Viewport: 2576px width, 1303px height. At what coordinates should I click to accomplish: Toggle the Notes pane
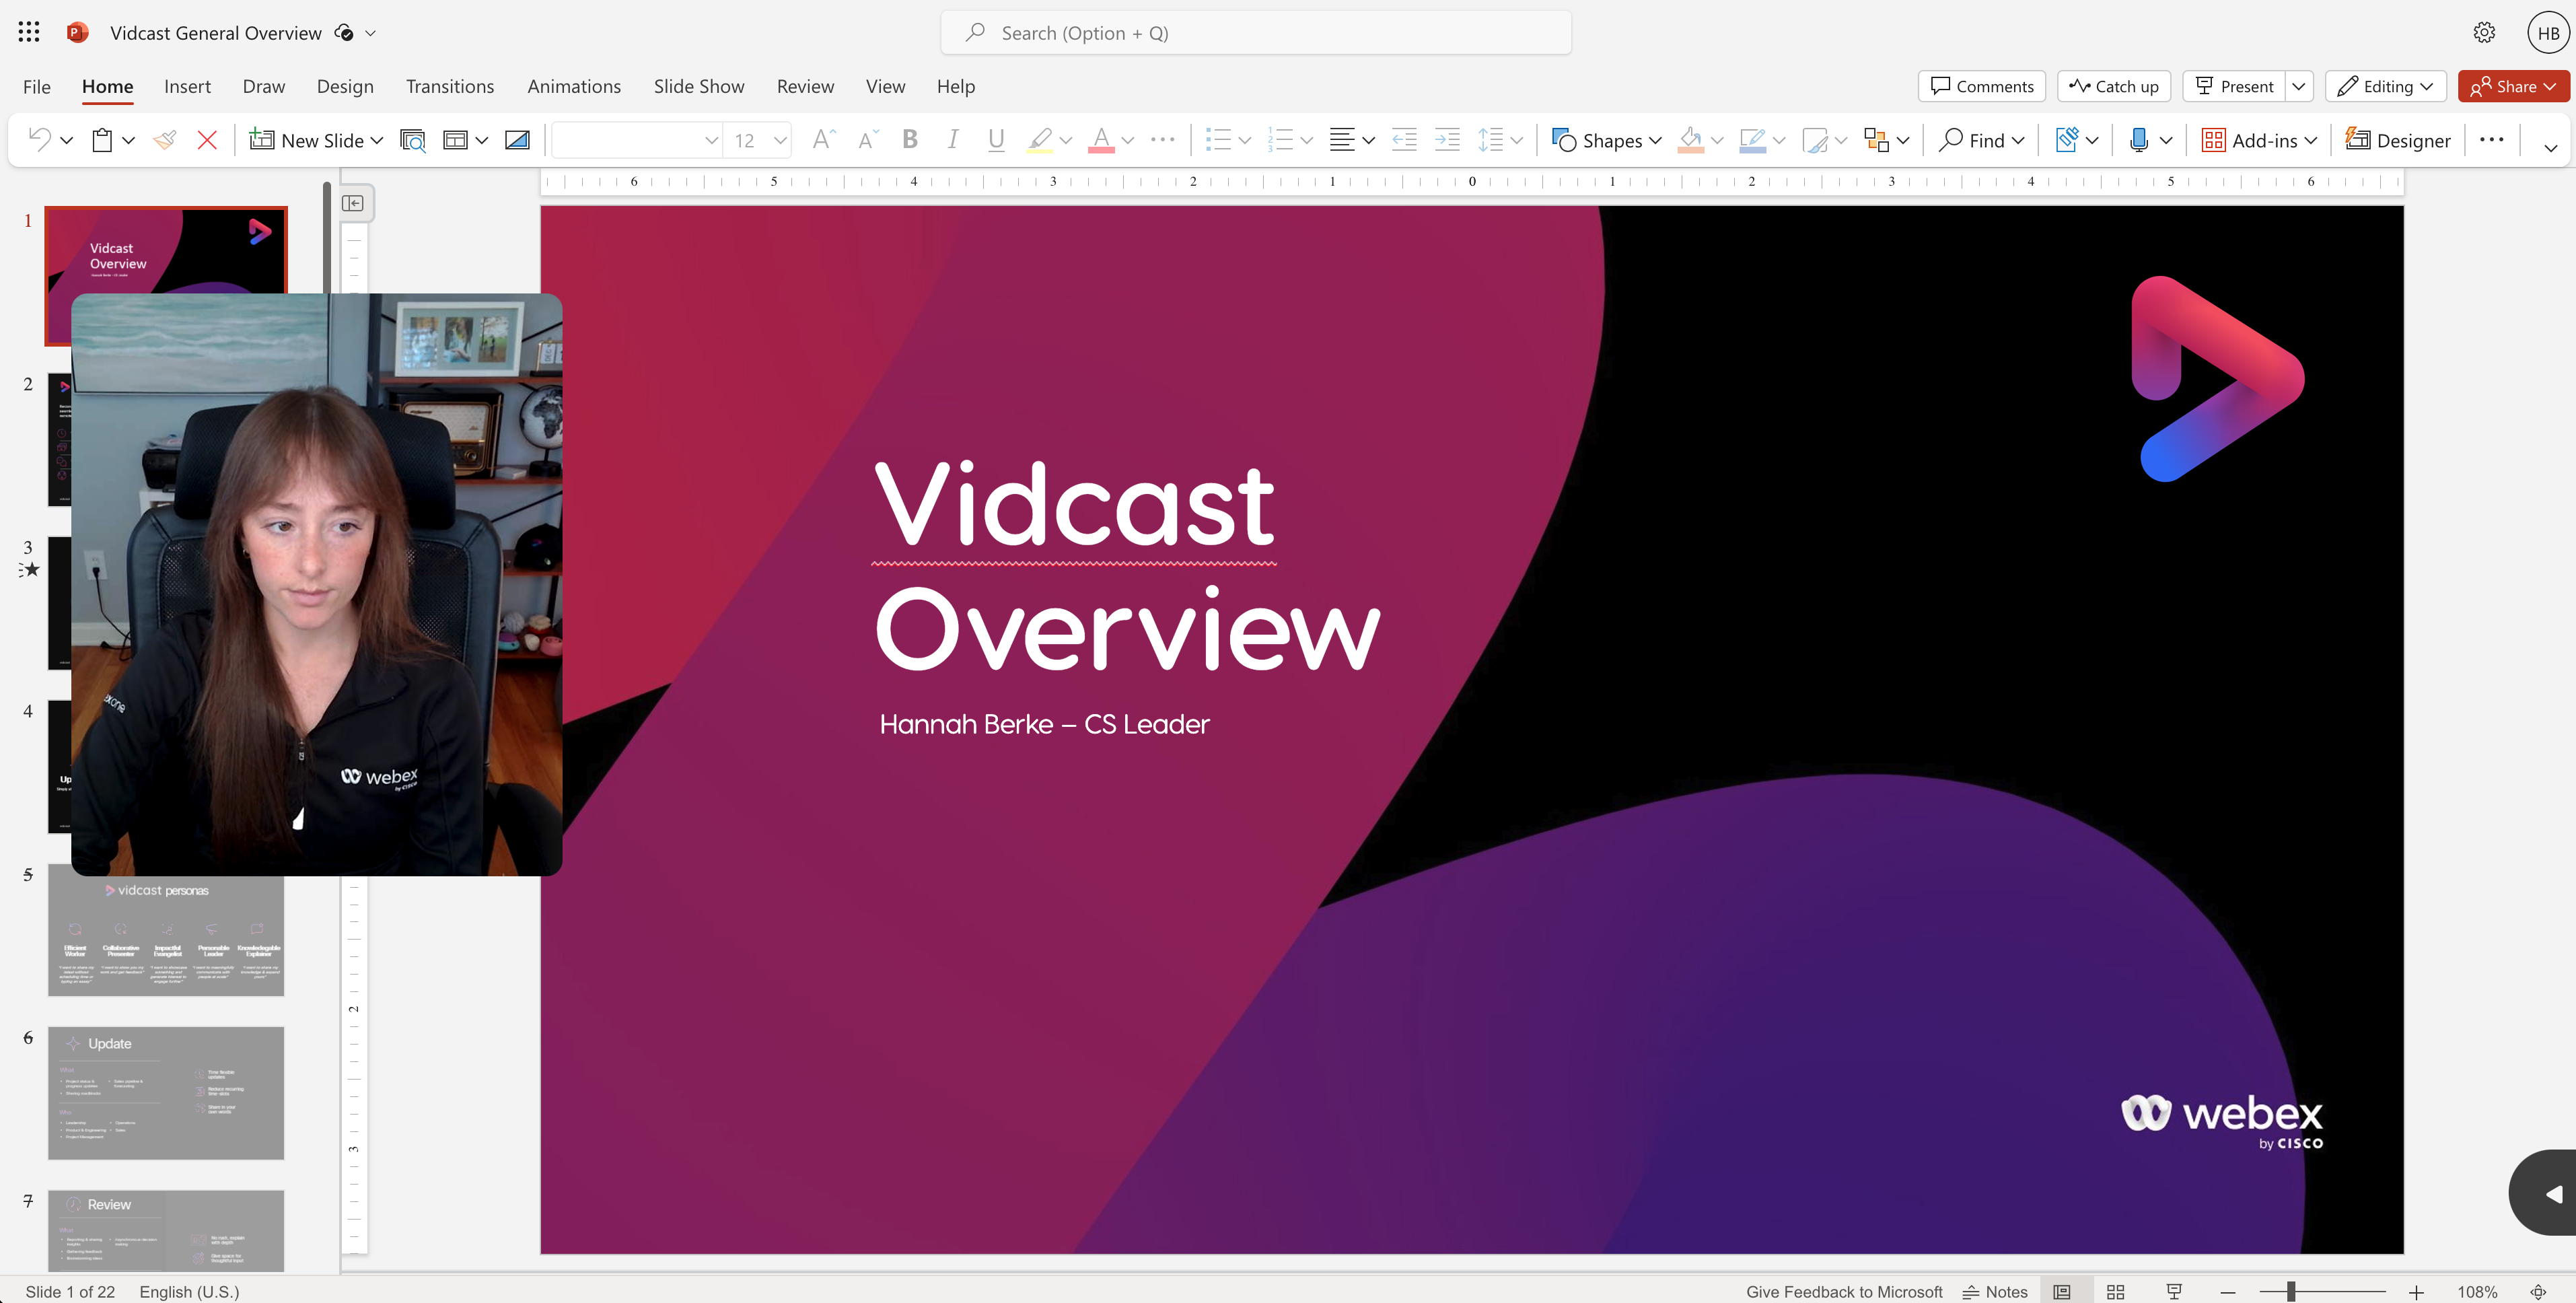click(x=1995, y=1292)
